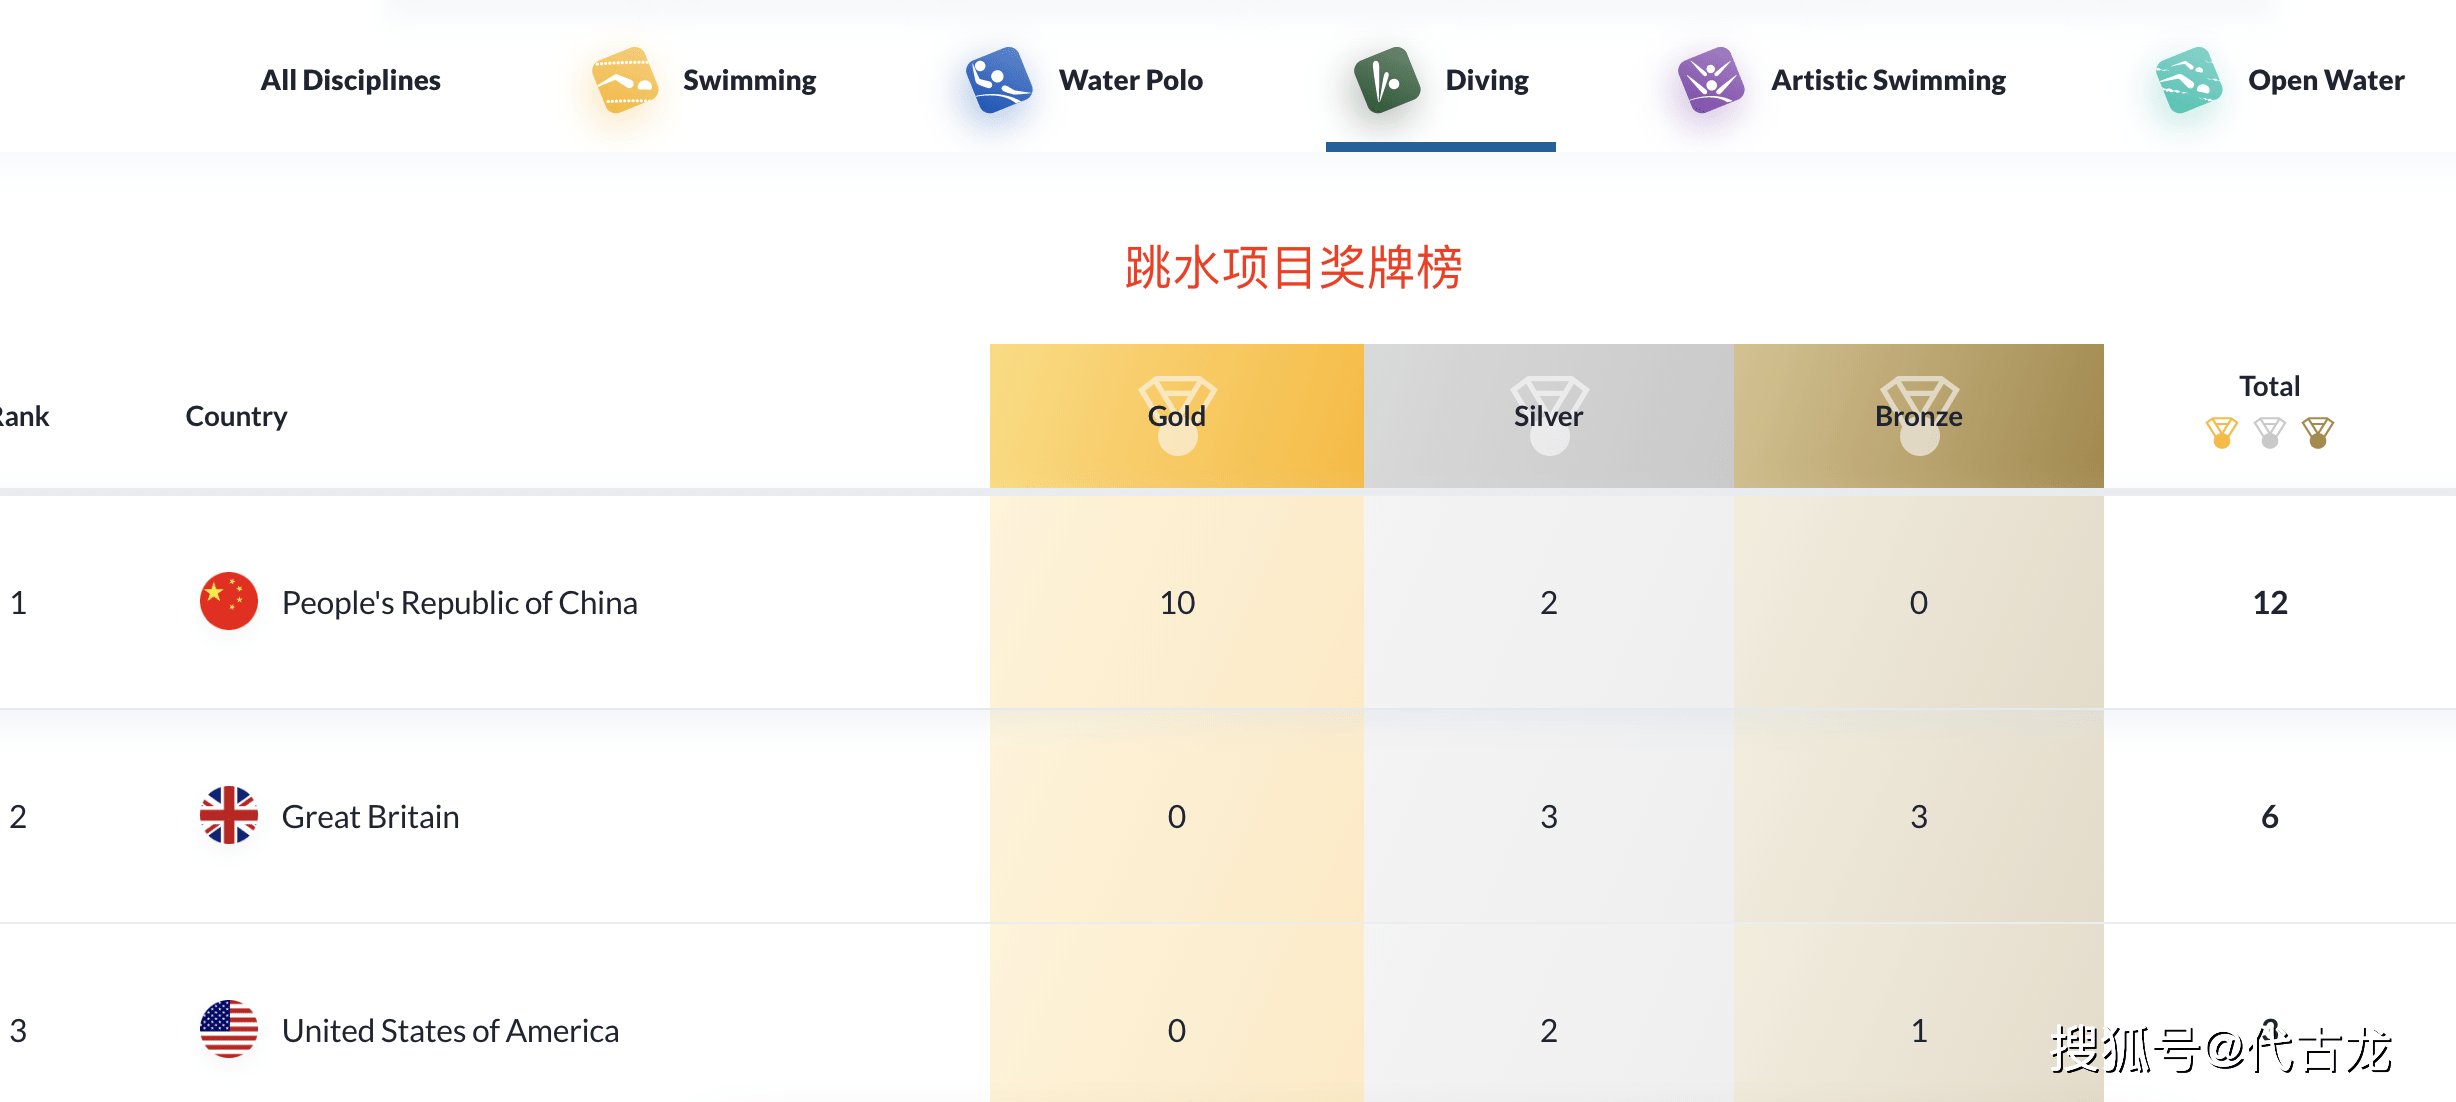2456x1102 pixels.
Task: Click USA's silver count 2
Action: (x=1549, y=1031)
